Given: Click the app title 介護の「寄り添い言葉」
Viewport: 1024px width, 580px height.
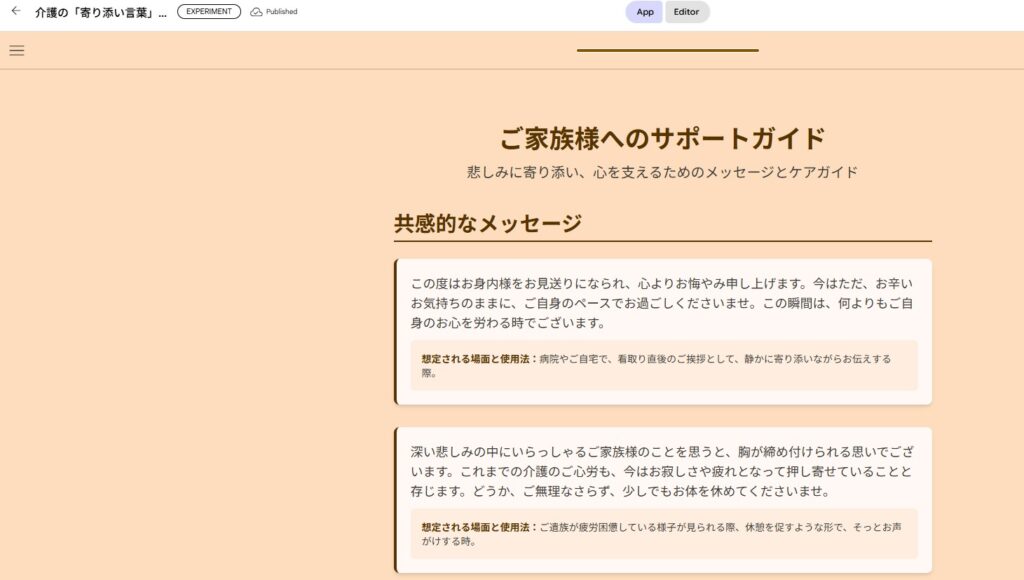Looking at the screenshot, I should 100,12.
